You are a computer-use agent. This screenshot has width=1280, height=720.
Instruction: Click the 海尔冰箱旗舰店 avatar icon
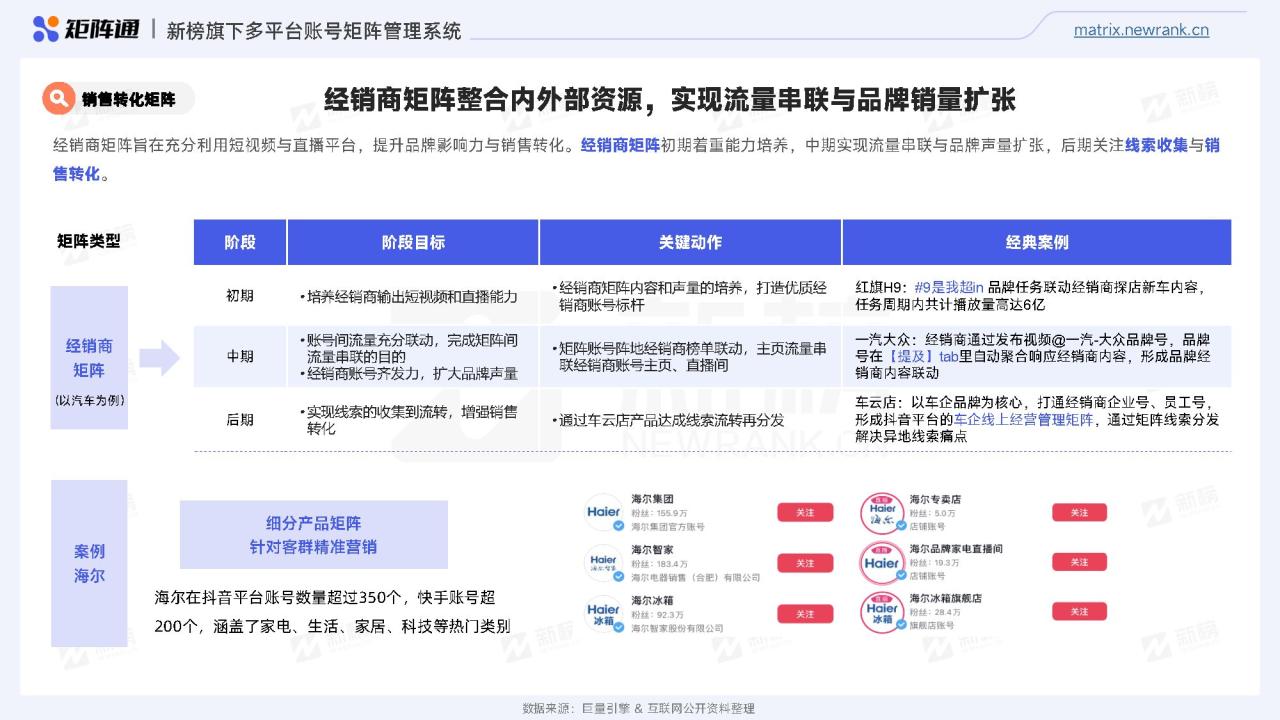click(882, 611)
